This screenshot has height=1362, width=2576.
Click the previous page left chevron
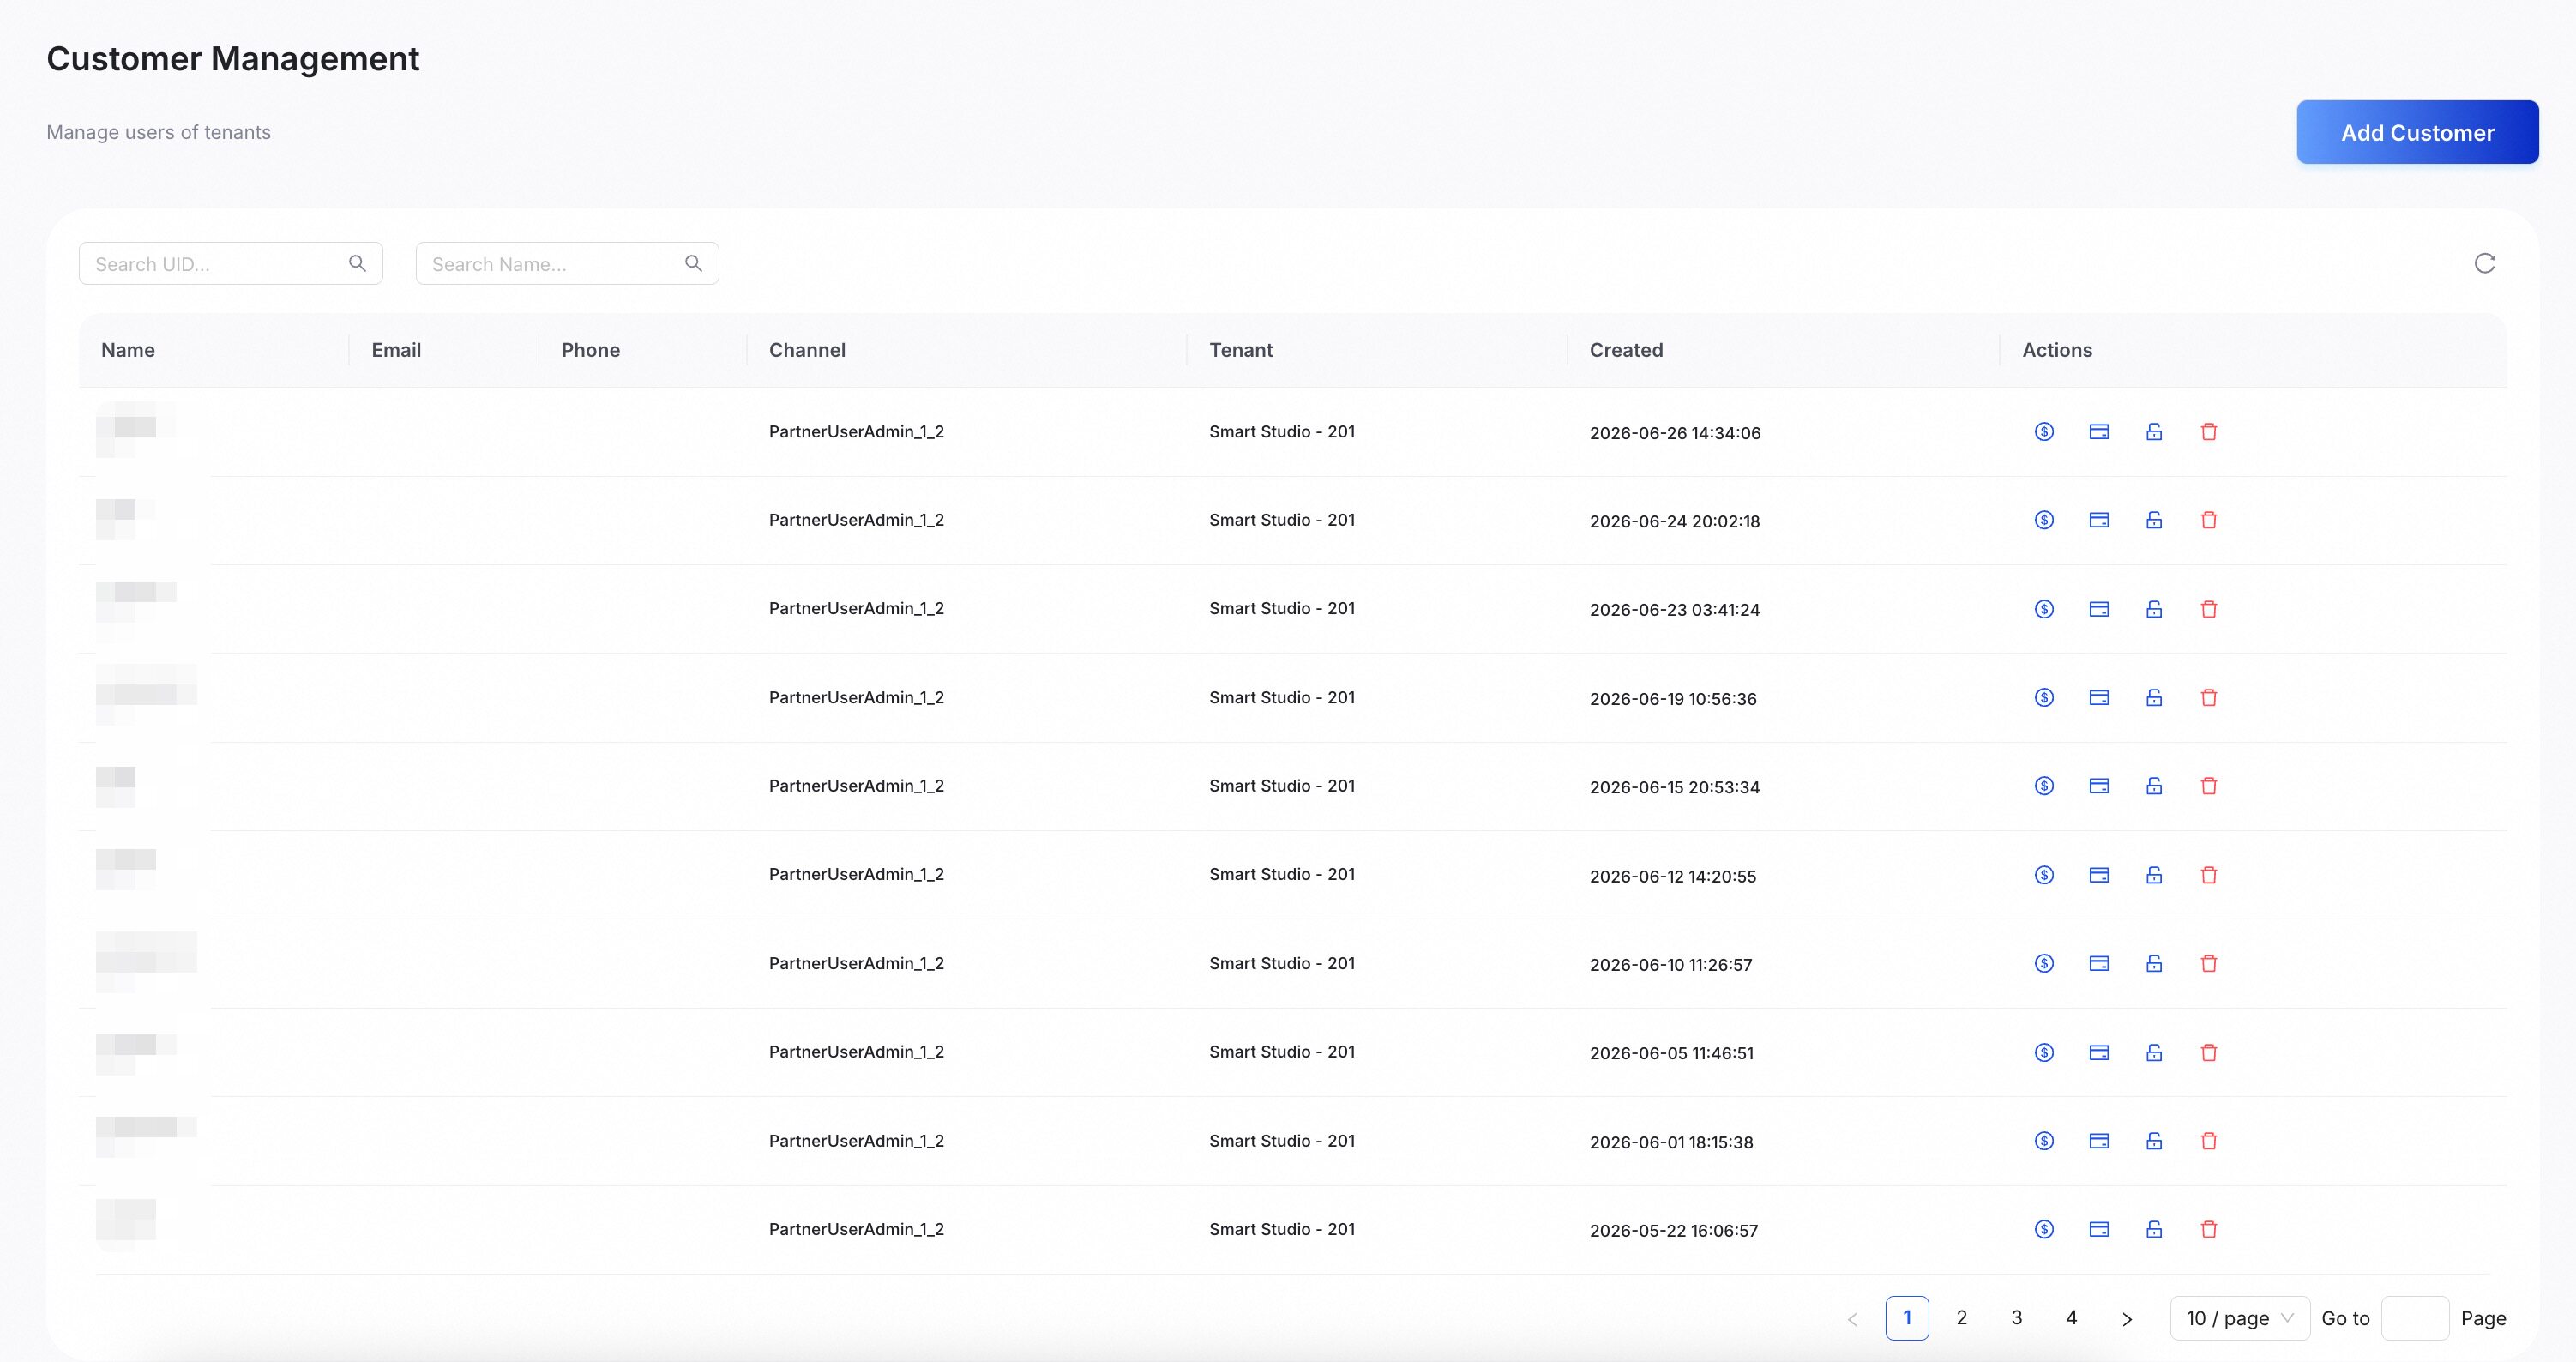pos(1852,1319)
